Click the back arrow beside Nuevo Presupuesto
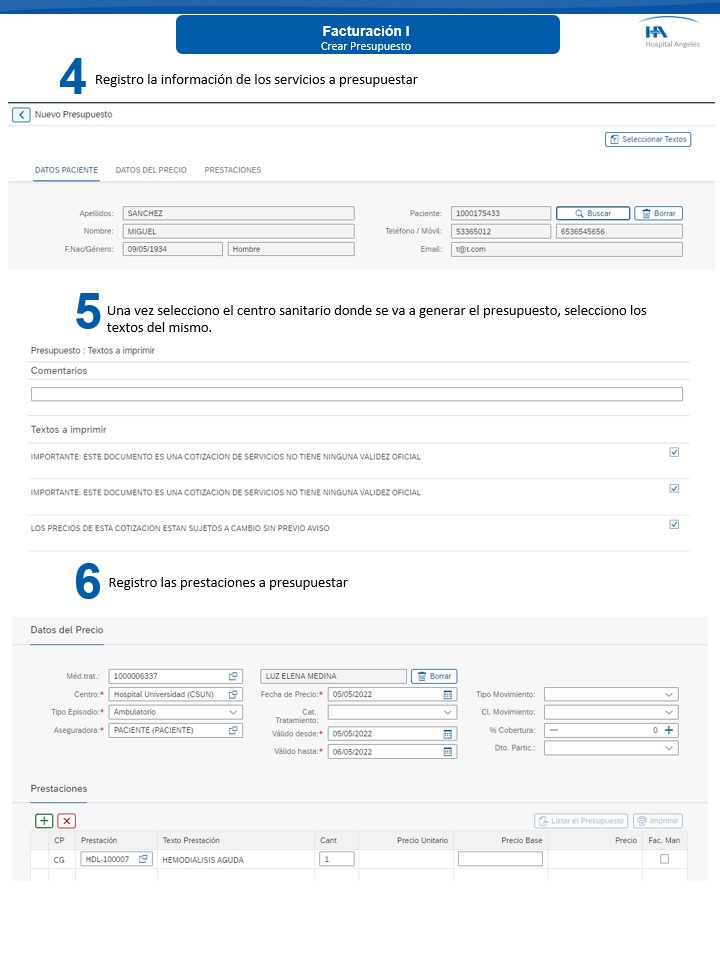Screen dimensions: 720x960 [x=21, y=115]
